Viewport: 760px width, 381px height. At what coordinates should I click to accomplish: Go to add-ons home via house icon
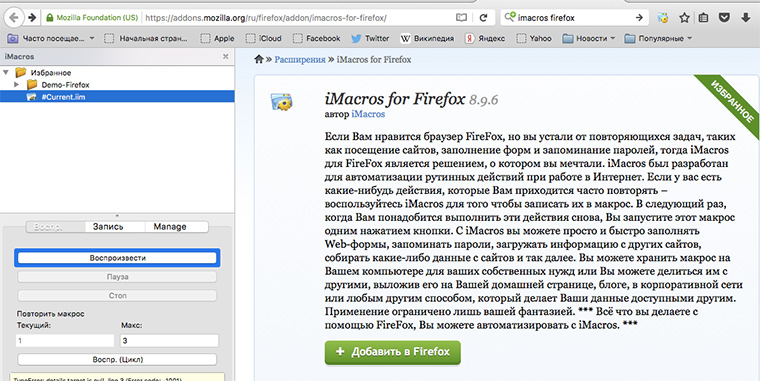tap(259, 59)
